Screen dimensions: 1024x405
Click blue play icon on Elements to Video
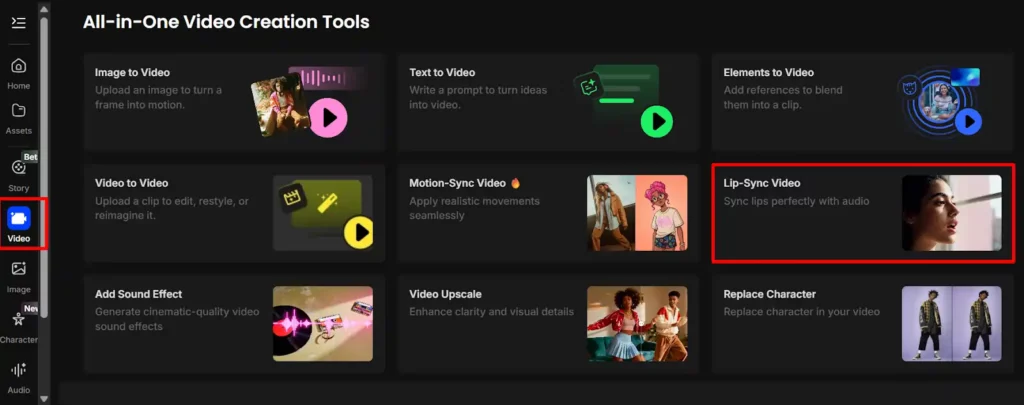[968, 122]
